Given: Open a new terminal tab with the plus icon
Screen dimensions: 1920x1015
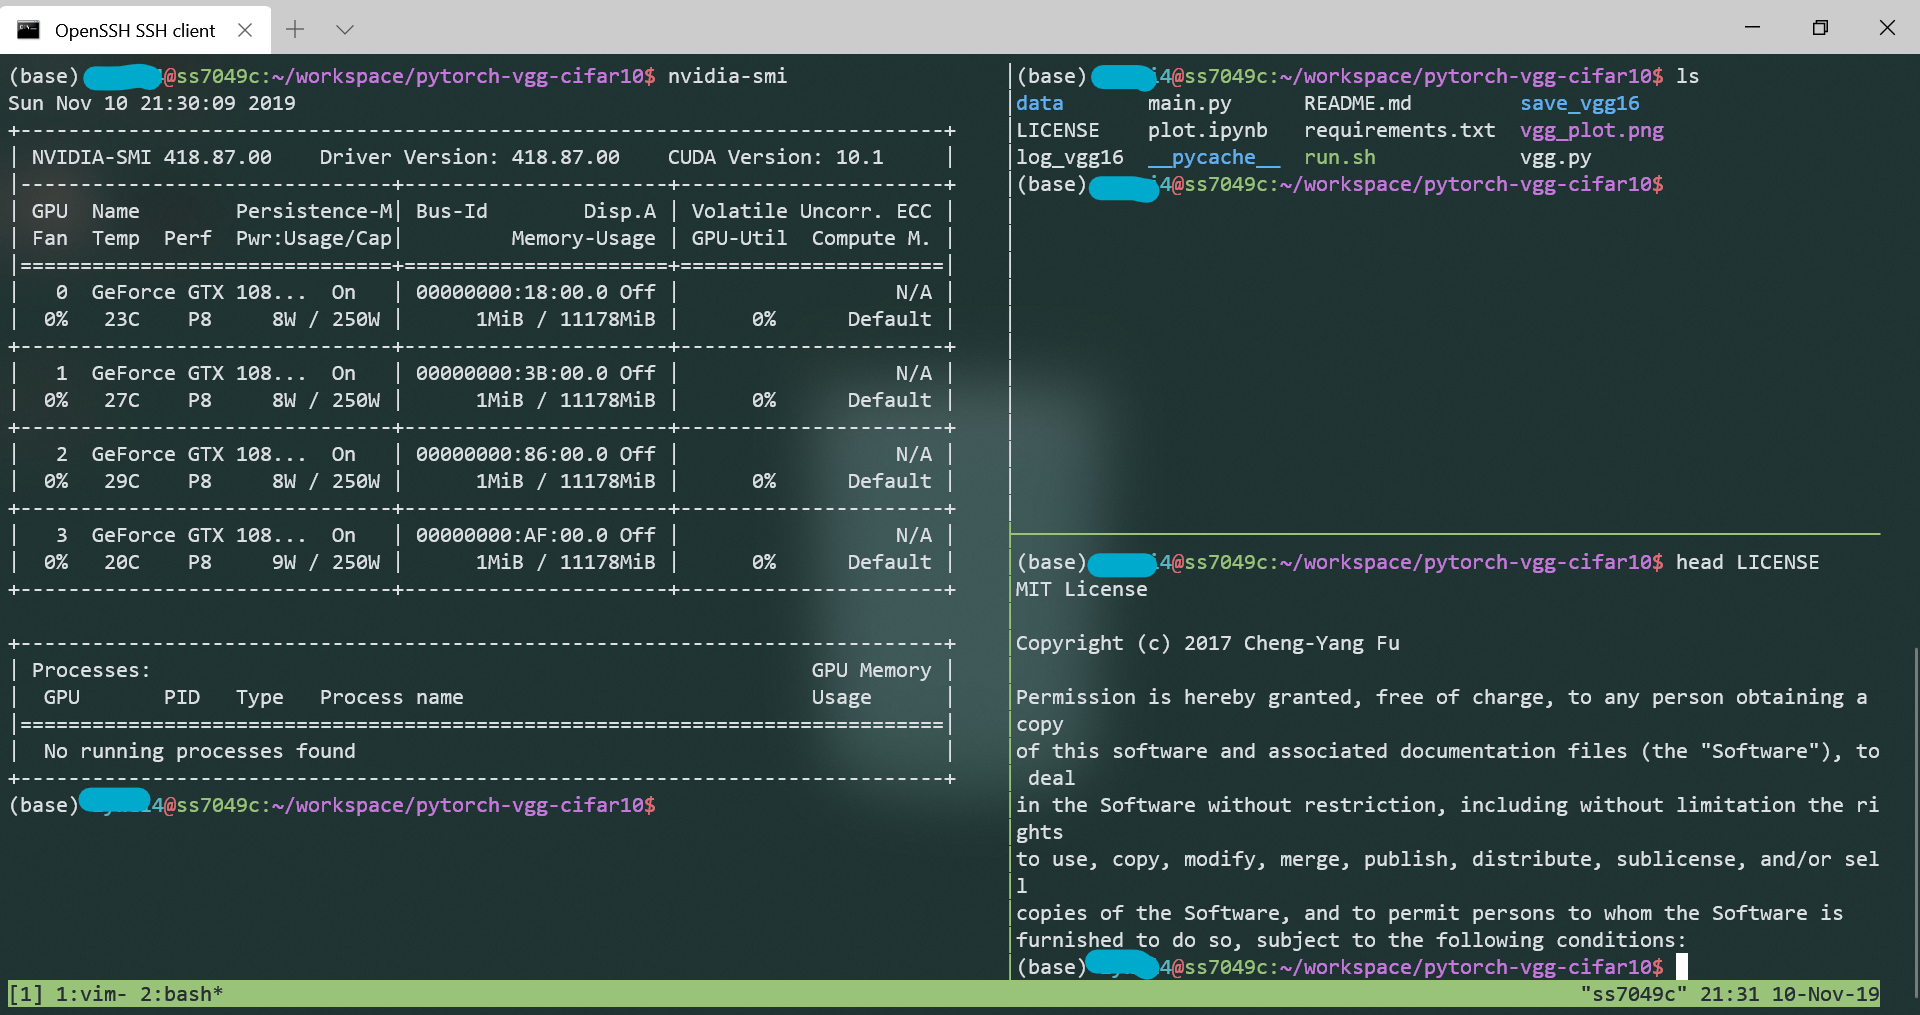Looking at the screenshot, I should point(295,29).
